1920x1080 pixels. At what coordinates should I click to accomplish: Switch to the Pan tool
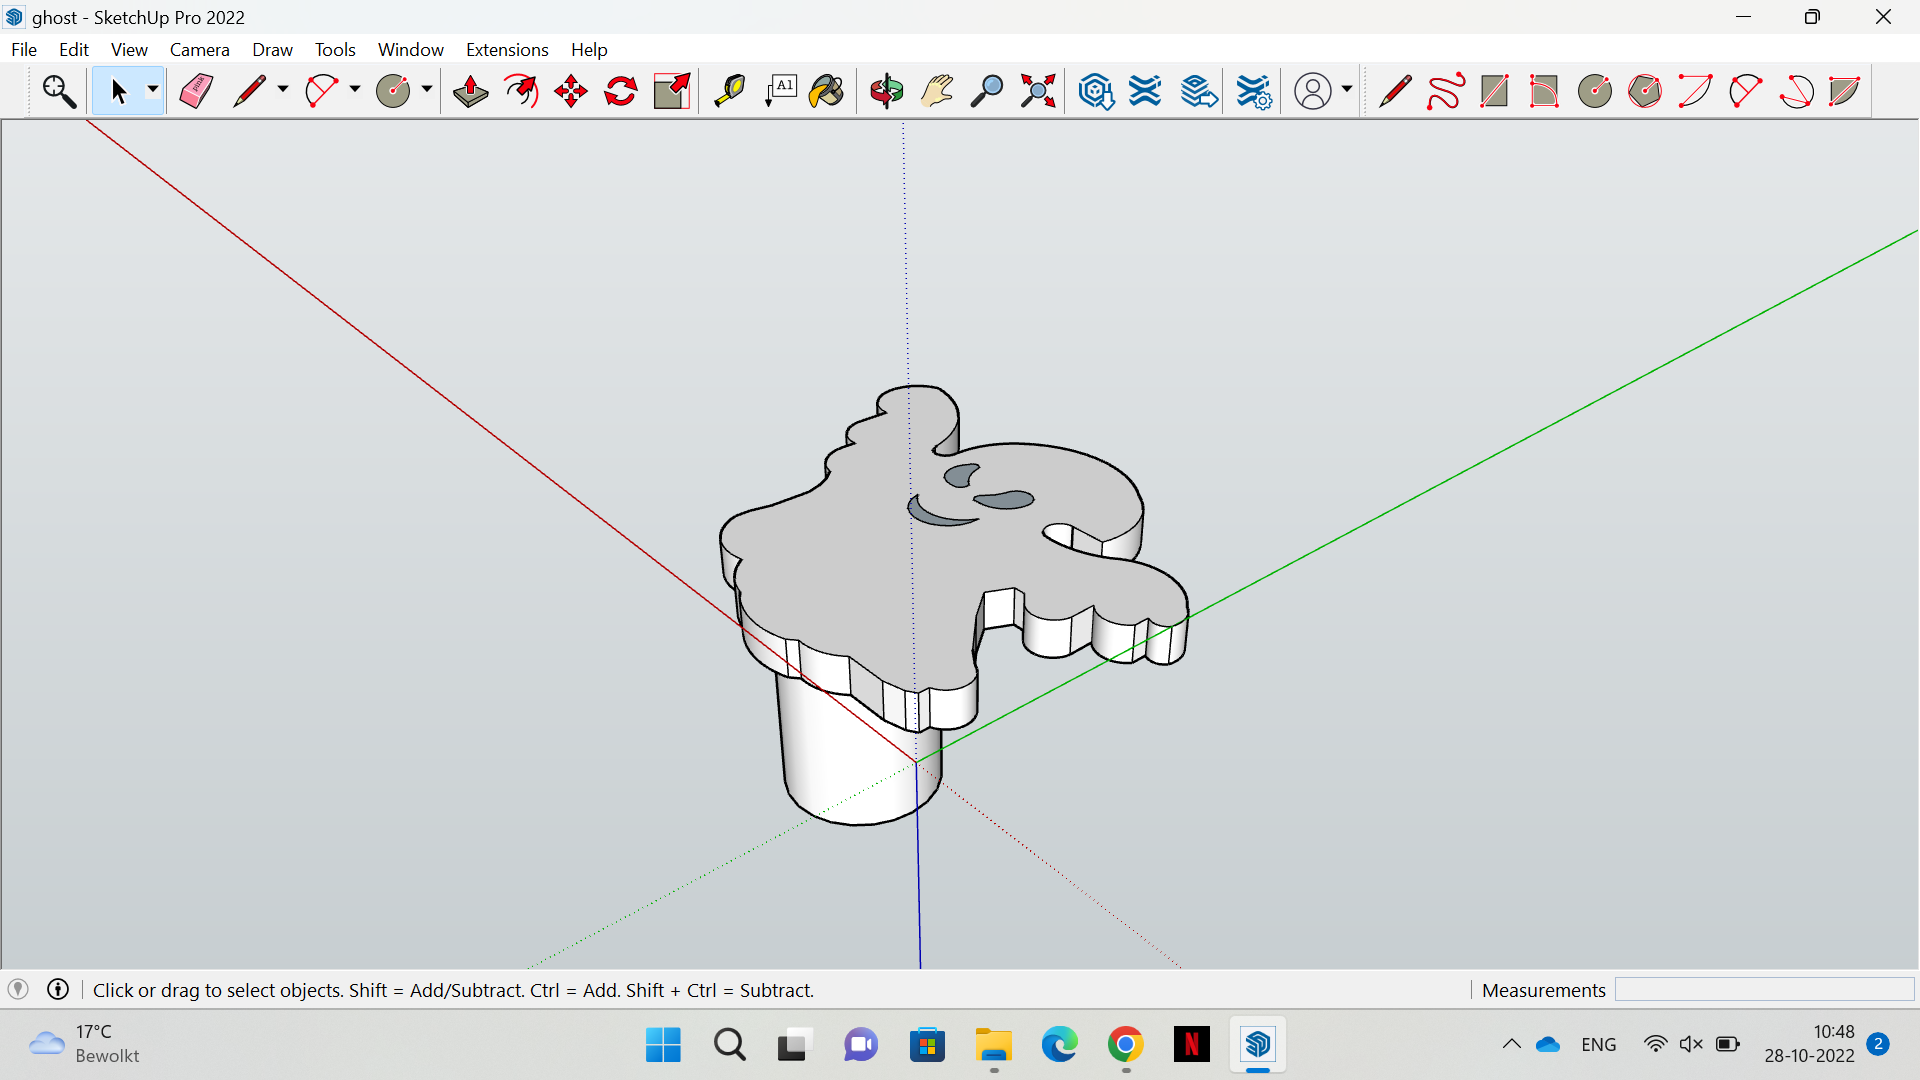pyautogui.click(x=937, y=91)
